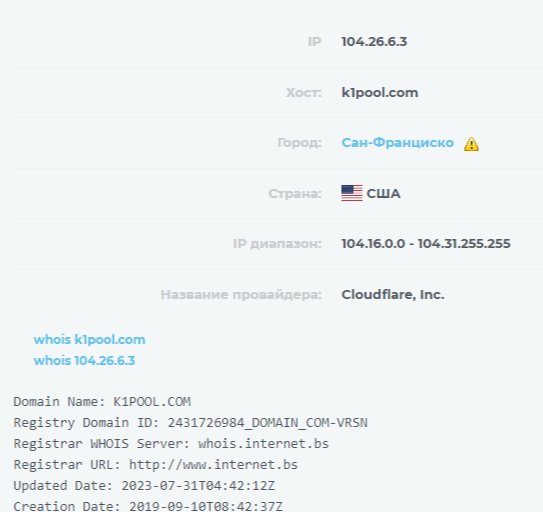Click the IP address value 104.26.6.3
543x512 pixels.
374,42
